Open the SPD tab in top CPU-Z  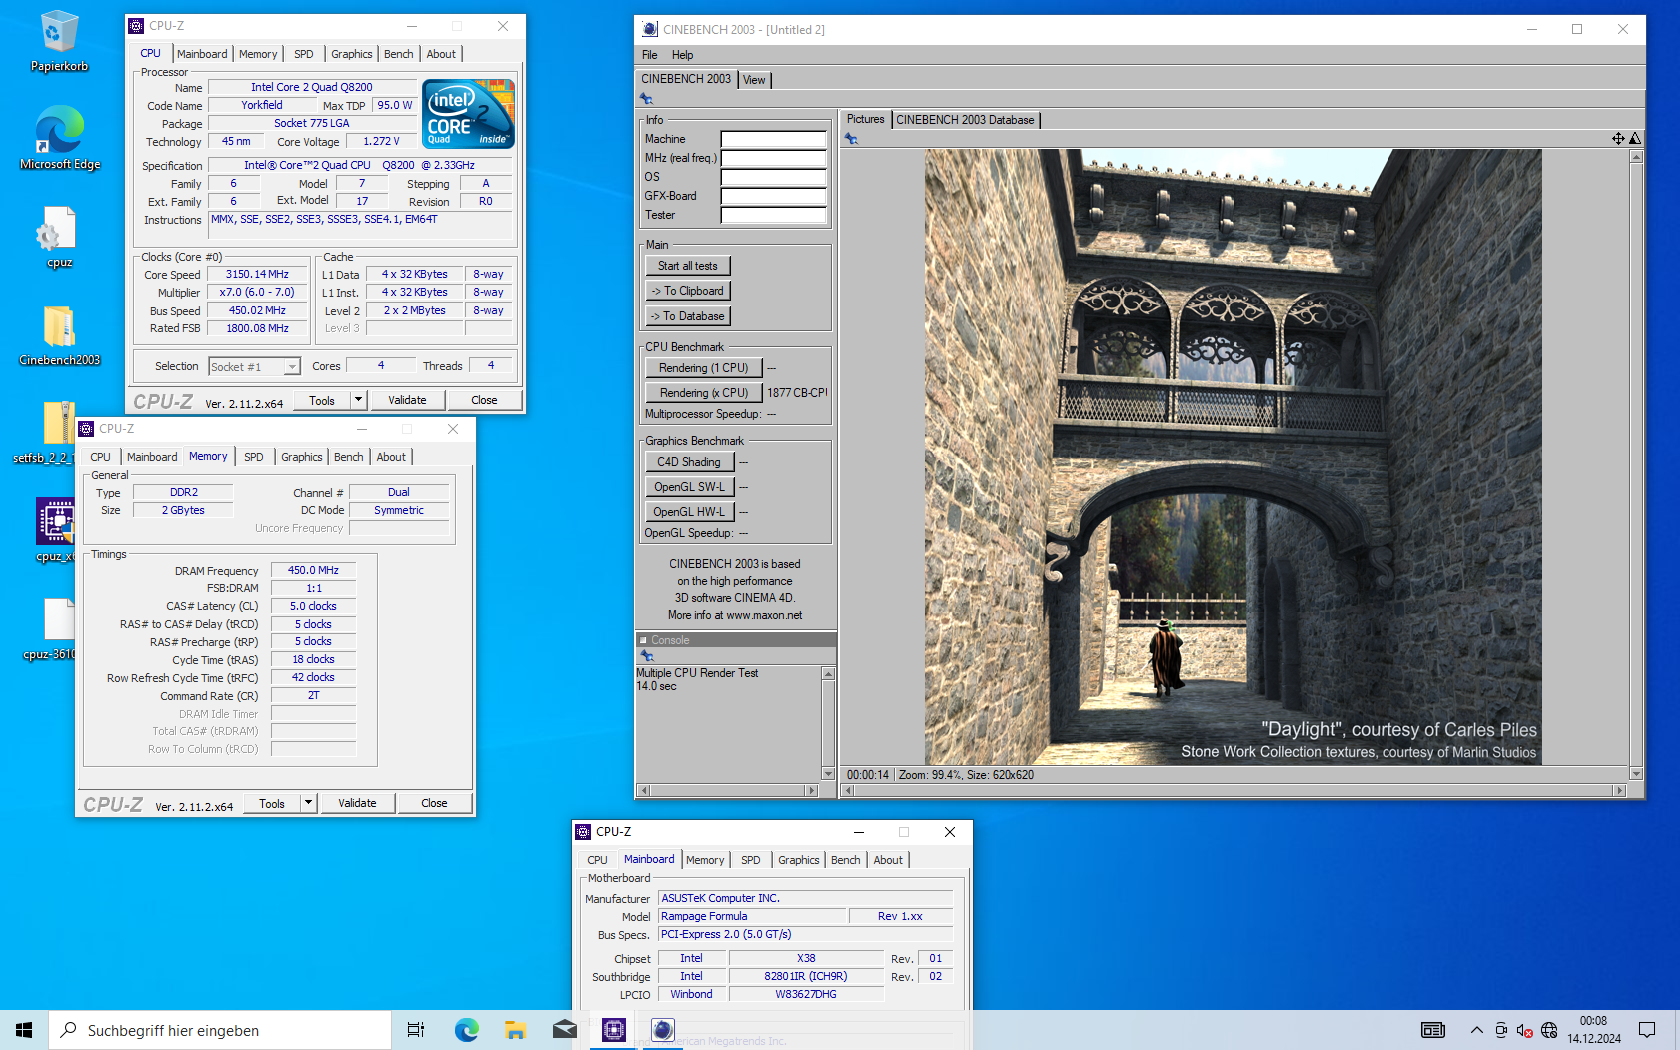coord(304,54)
